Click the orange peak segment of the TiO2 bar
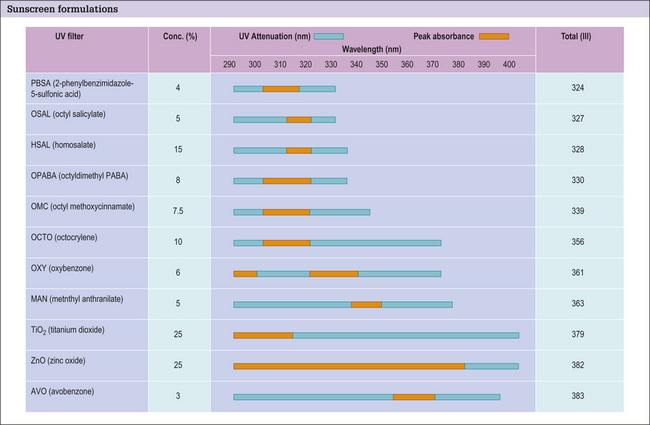The width and height of the screenshot is (650, 425). [x=263, y=335]
